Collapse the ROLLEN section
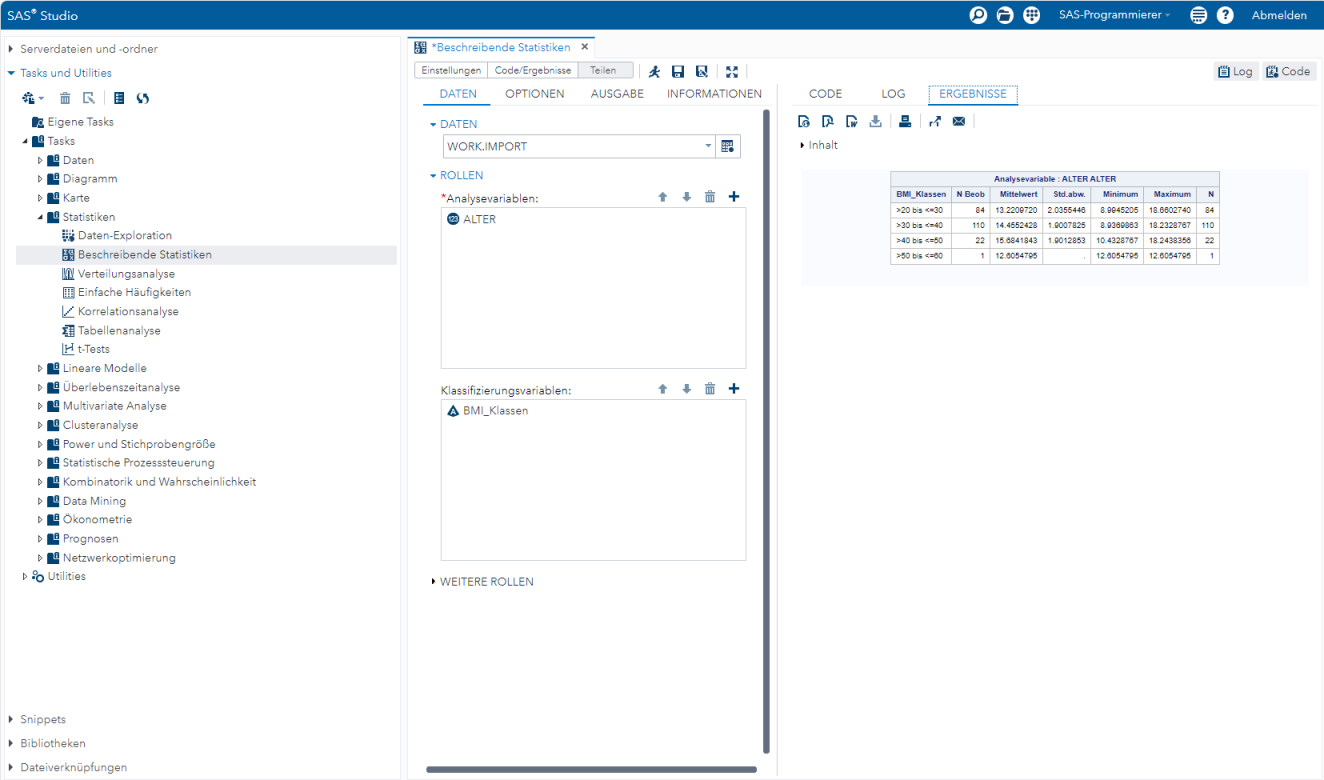Screen dimensions: 1324x780 pos(433,175)
